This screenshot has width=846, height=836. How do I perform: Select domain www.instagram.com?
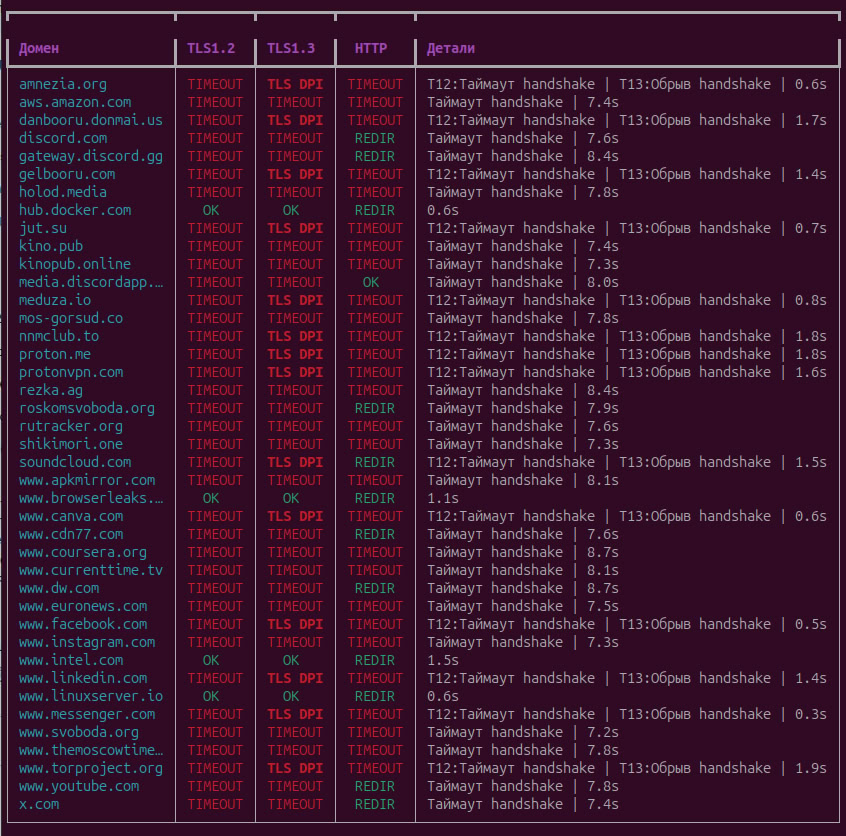(87, 642)
